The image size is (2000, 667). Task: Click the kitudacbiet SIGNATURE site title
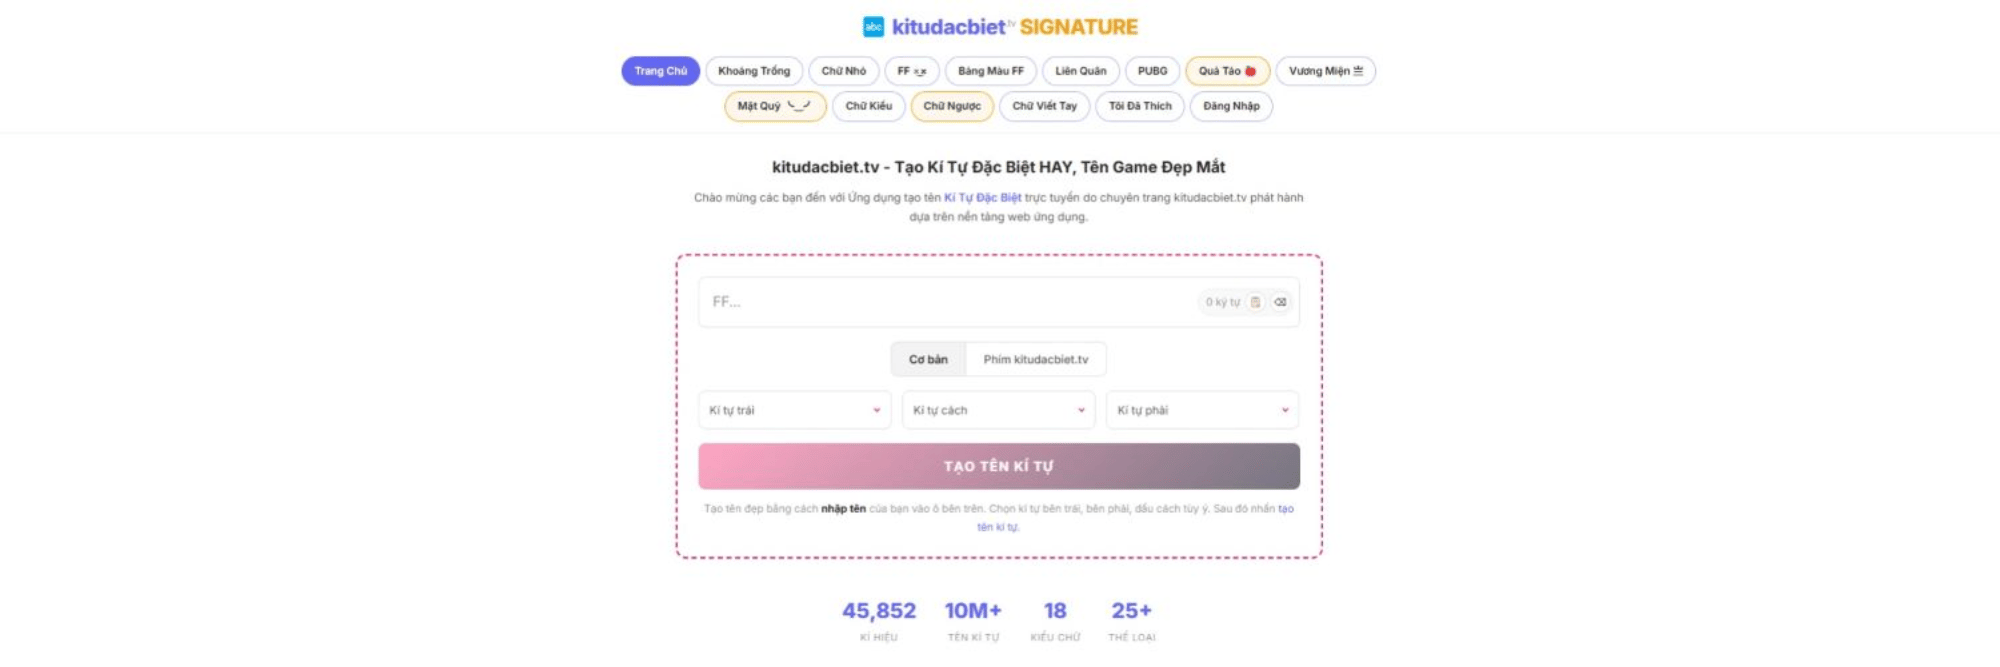pos(1014,27)
